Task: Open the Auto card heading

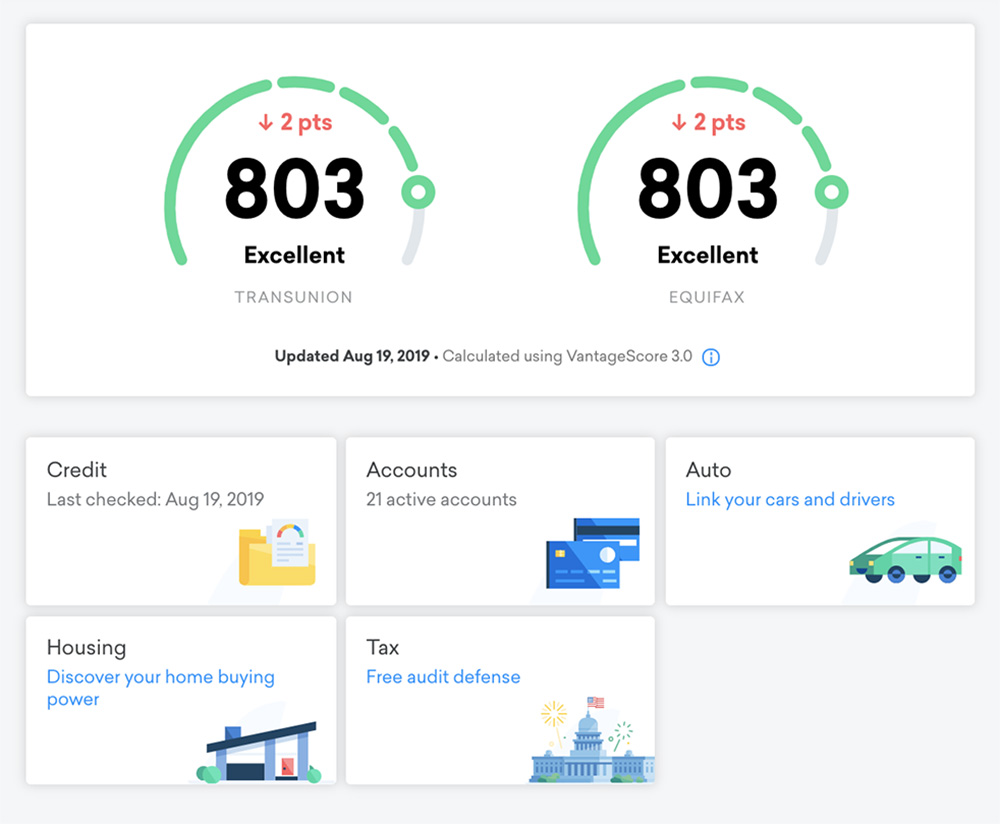Action: point(709,470)
